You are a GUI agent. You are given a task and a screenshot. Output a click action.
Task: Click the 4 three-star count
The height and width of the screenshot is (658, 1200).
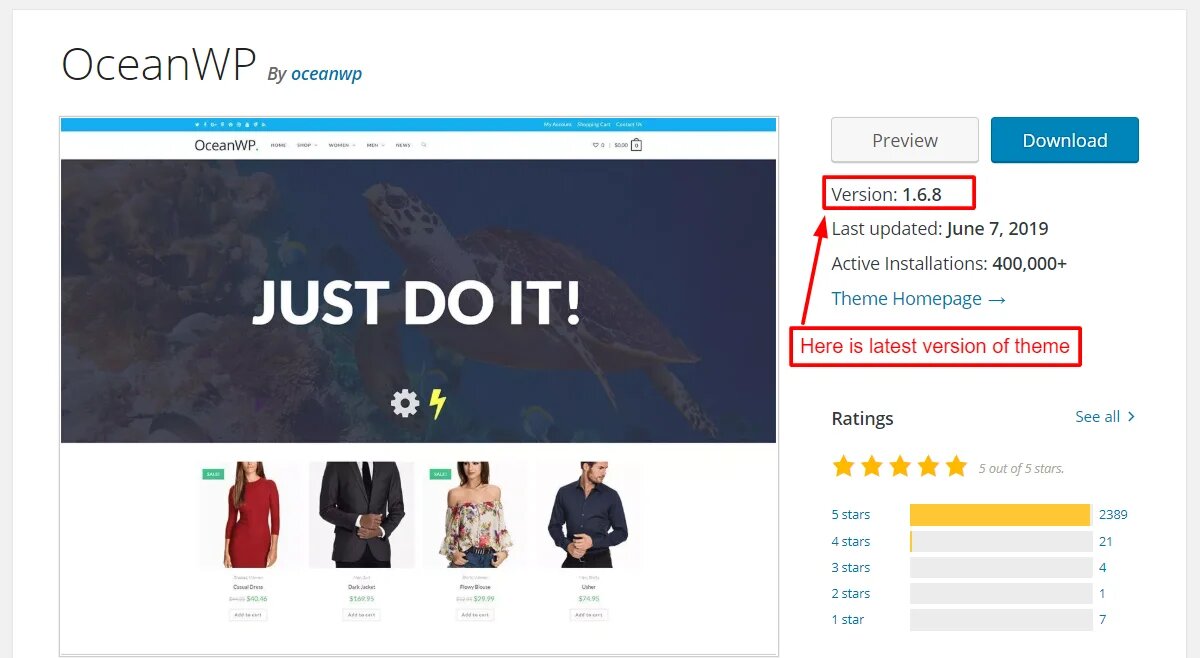pyautogui.click(x=1102, y=567)
